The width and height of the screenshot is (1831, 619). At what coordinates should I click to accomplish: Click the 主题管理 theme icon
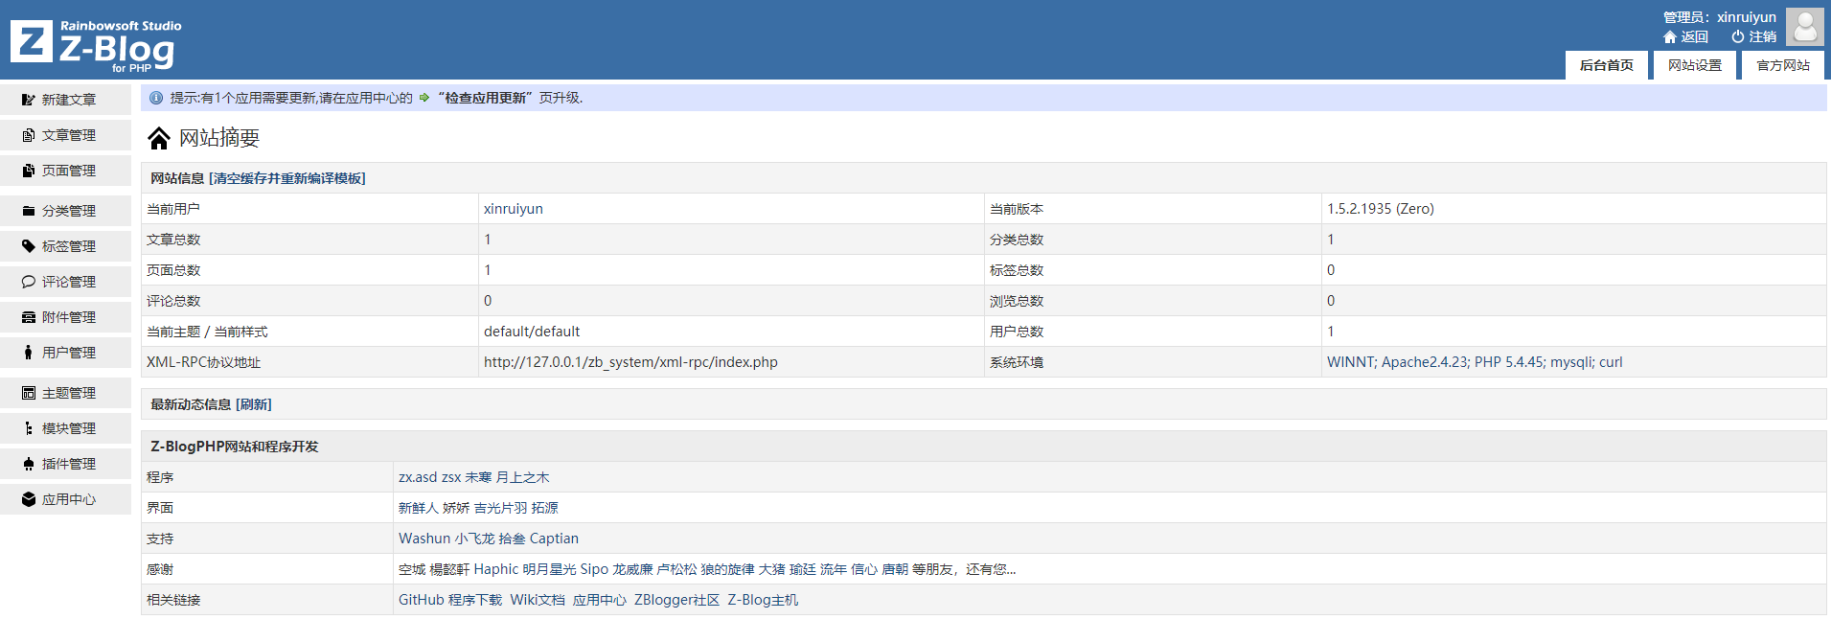tap(29, 393)
